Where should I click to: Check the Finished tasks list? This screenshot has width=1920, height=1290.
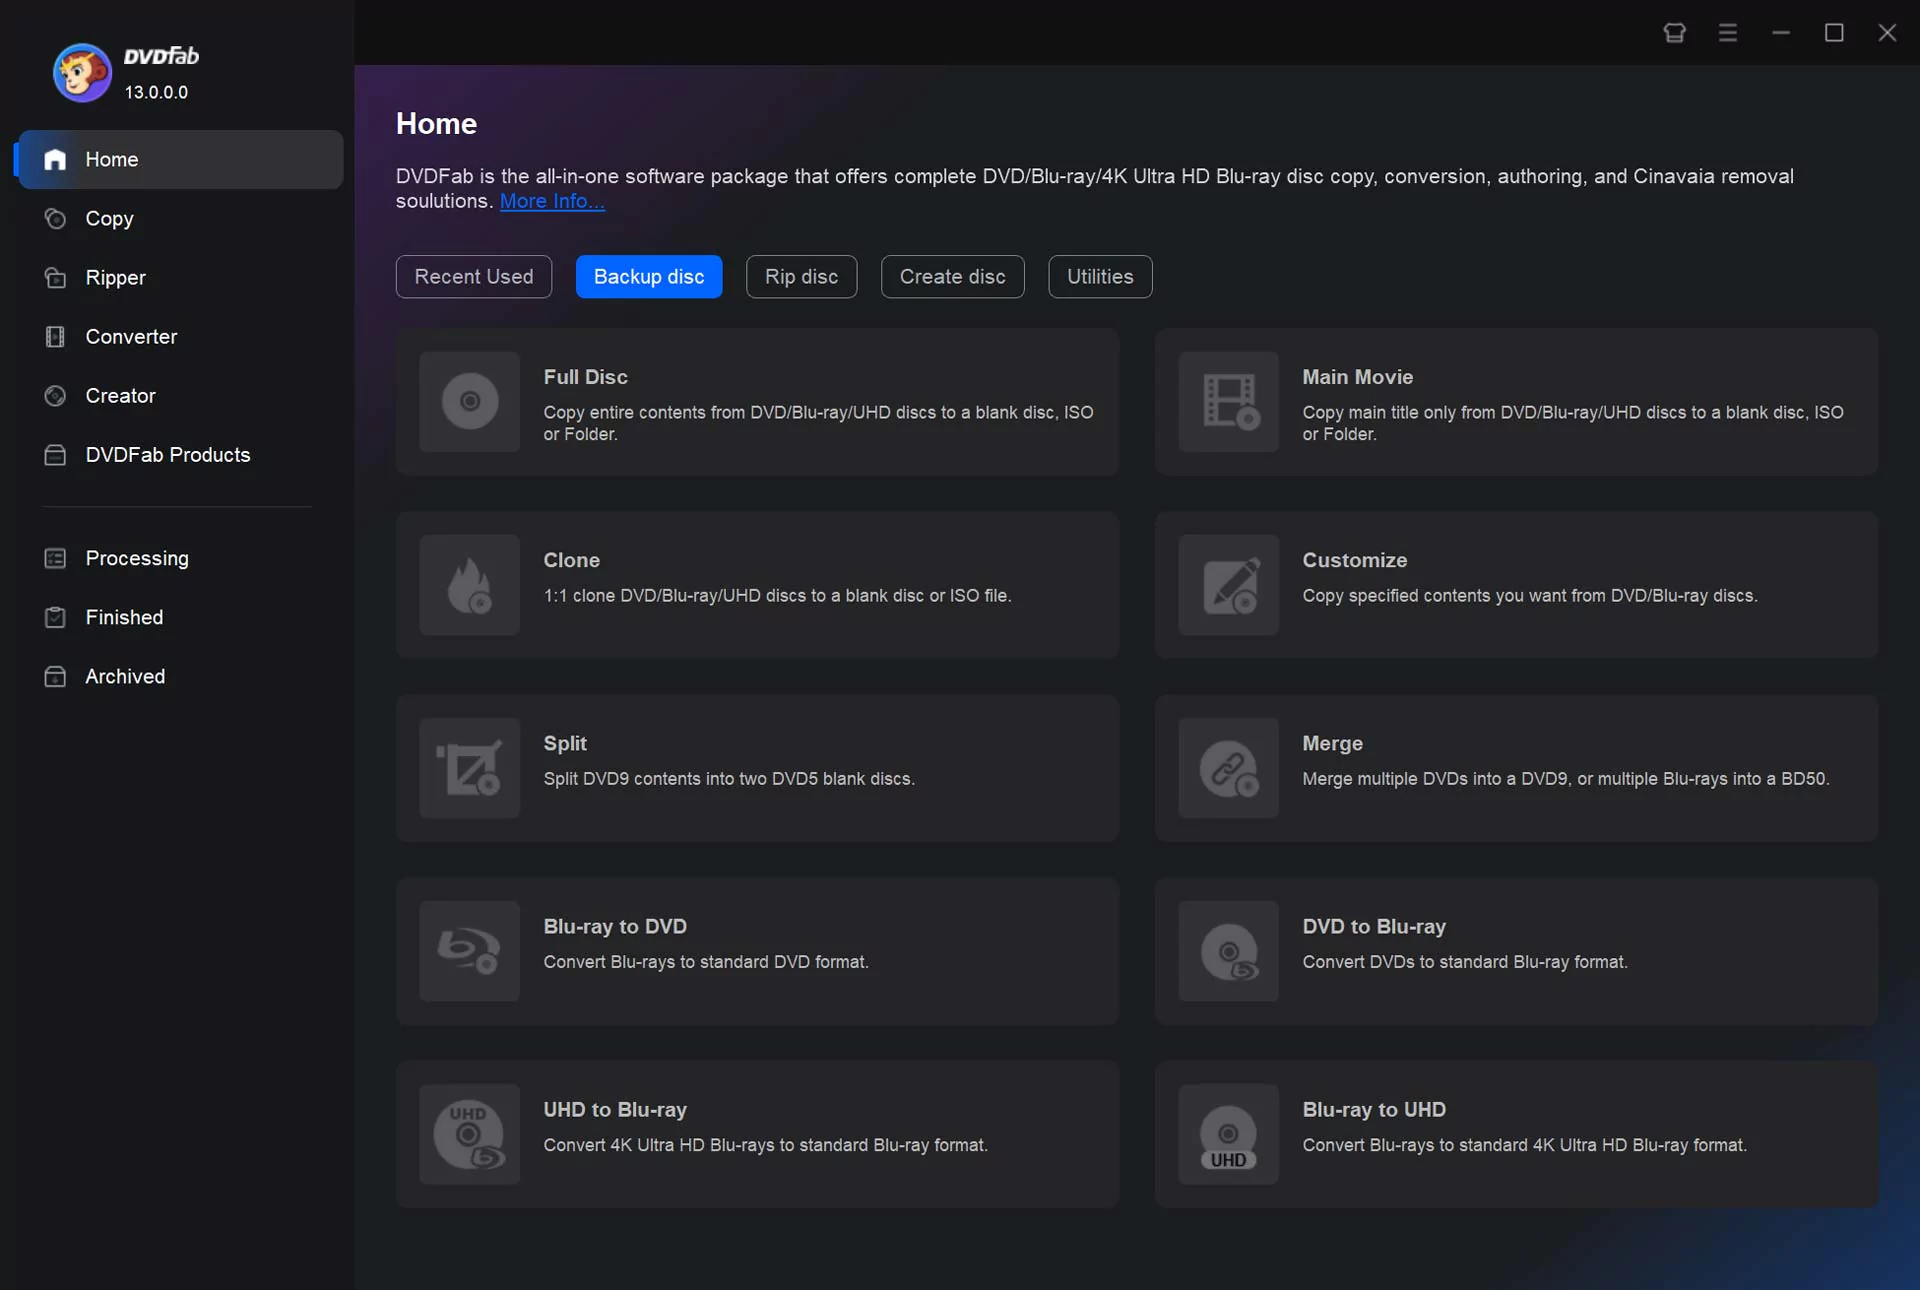pyautogui.click(x=124, y=617)
